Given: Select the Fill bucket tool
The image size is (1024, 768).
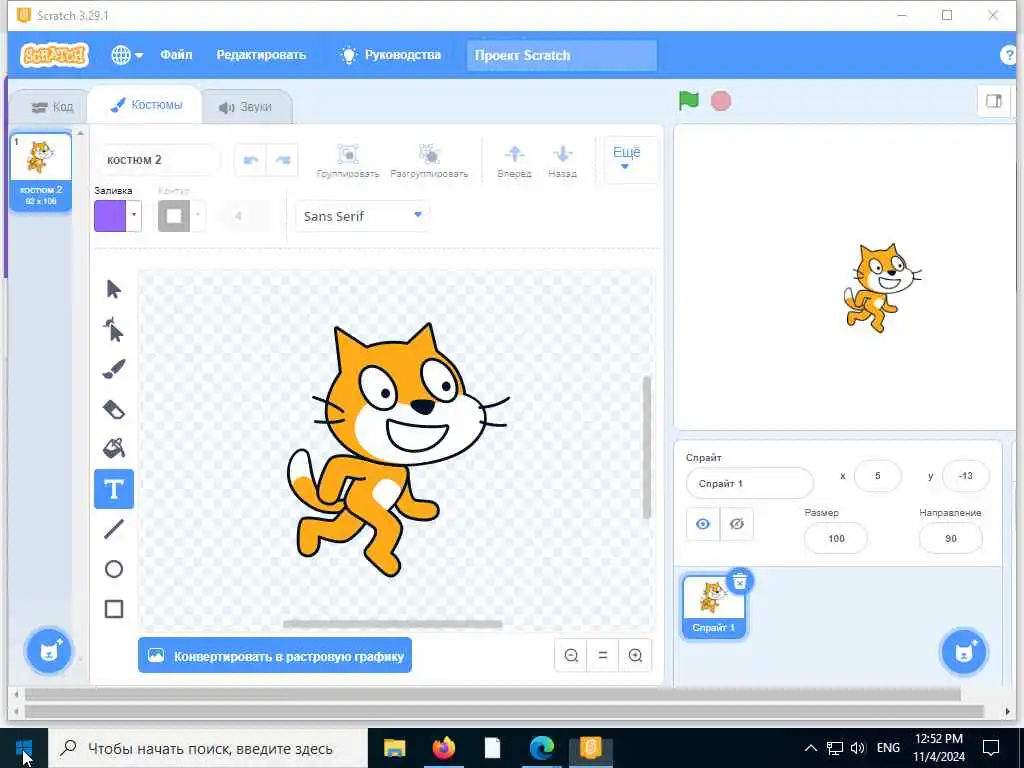Looking at the screenshot, I should click(x=114, y=449).
